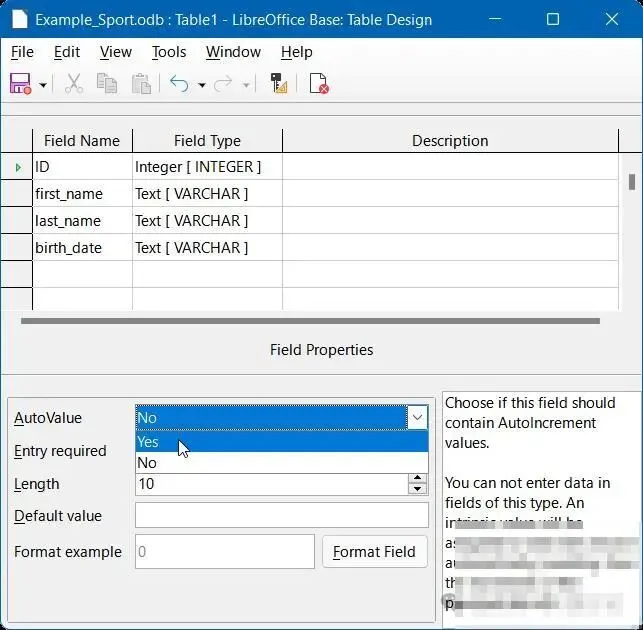Viewport: 643px width, 630px height.
Task: Open the Help menu
Action: tap(296, 52)
